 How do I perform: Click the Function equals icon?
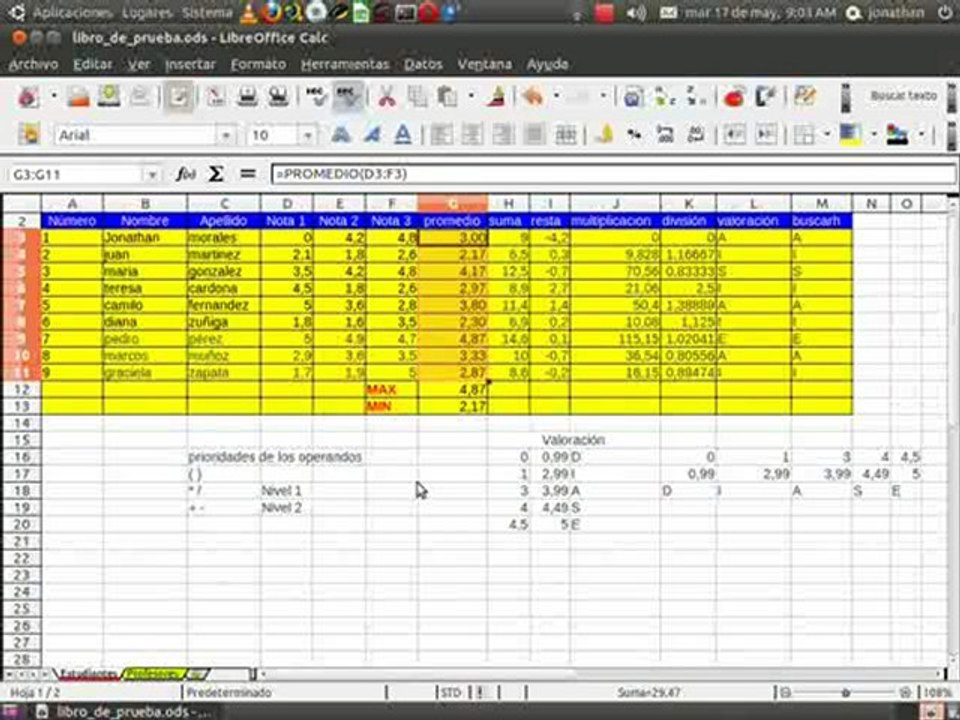(247, 174)
